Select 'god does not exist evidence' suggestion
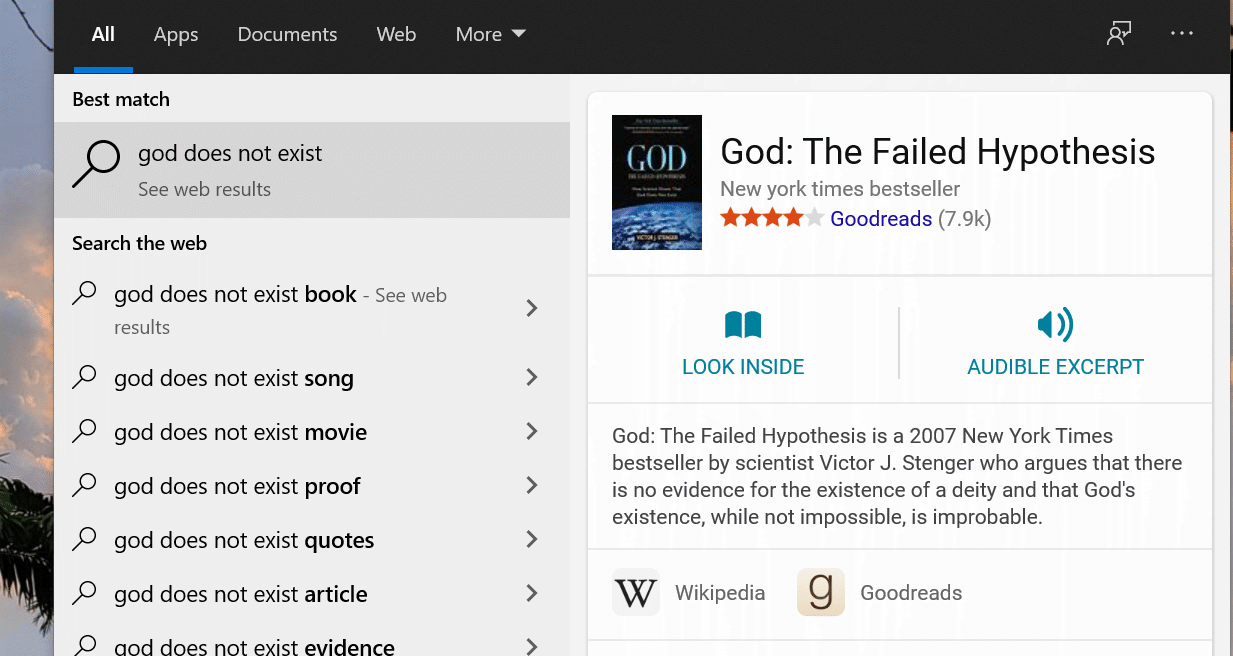The image size is (1233, 656). [312, 640]
